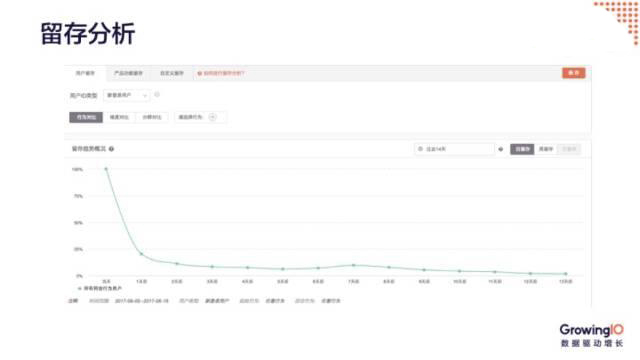Select the third comparison toggle option
The image size is (640, 360).
click(152, 117)
